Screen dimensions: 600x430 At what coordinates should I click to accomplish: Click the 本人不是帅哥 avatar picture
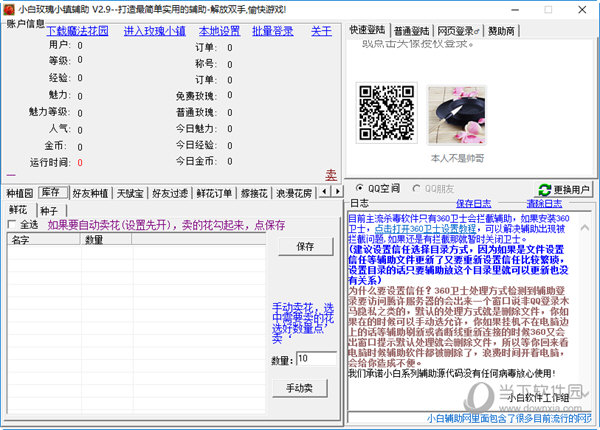457,115
